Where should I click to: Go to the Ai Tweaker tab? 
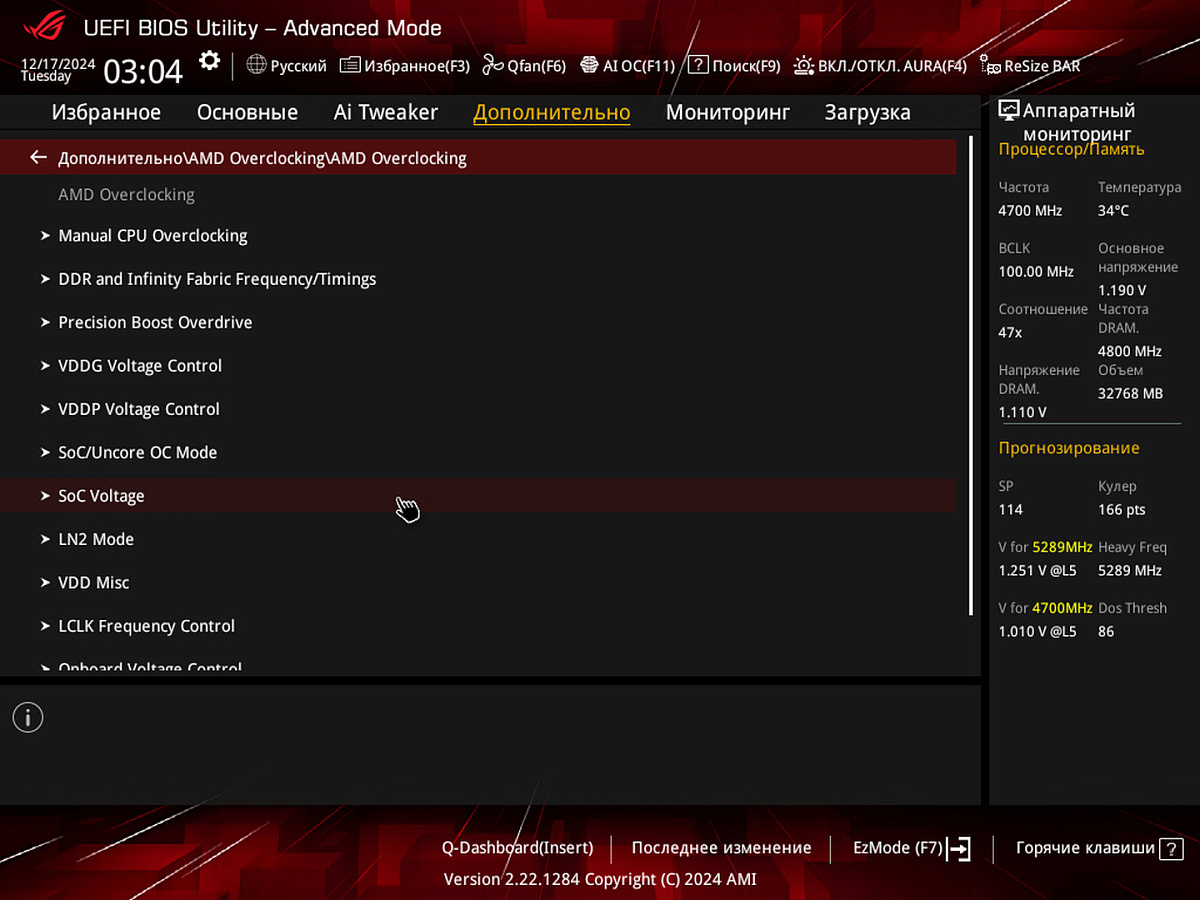(386, 112)
